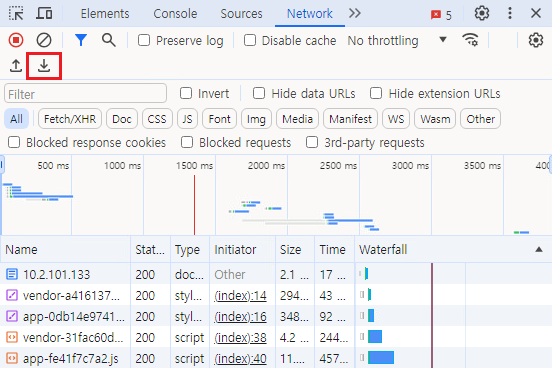Clear the network log
This screenshot has height=368, width=552.
pyautogui.click(x=44, y=40)
